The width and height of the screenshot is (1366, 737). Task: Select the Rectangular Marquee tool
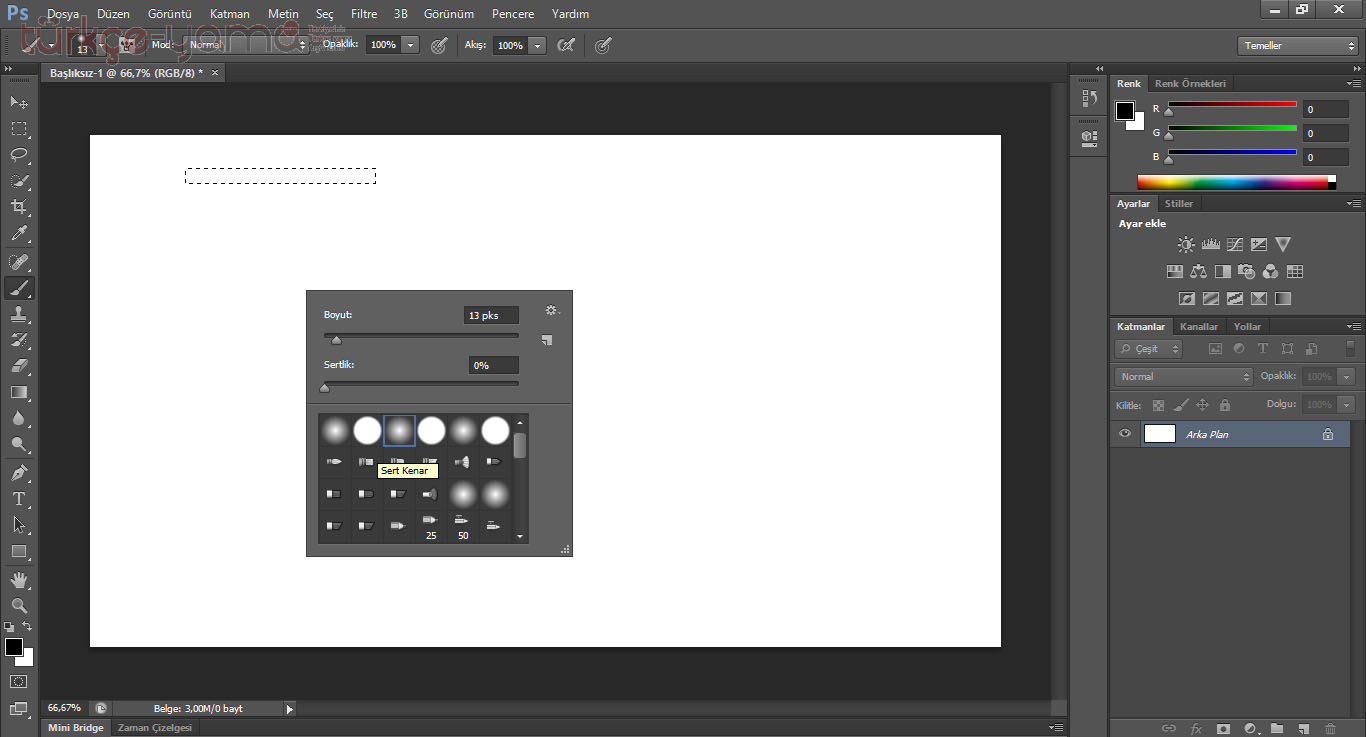pos(19,128)
